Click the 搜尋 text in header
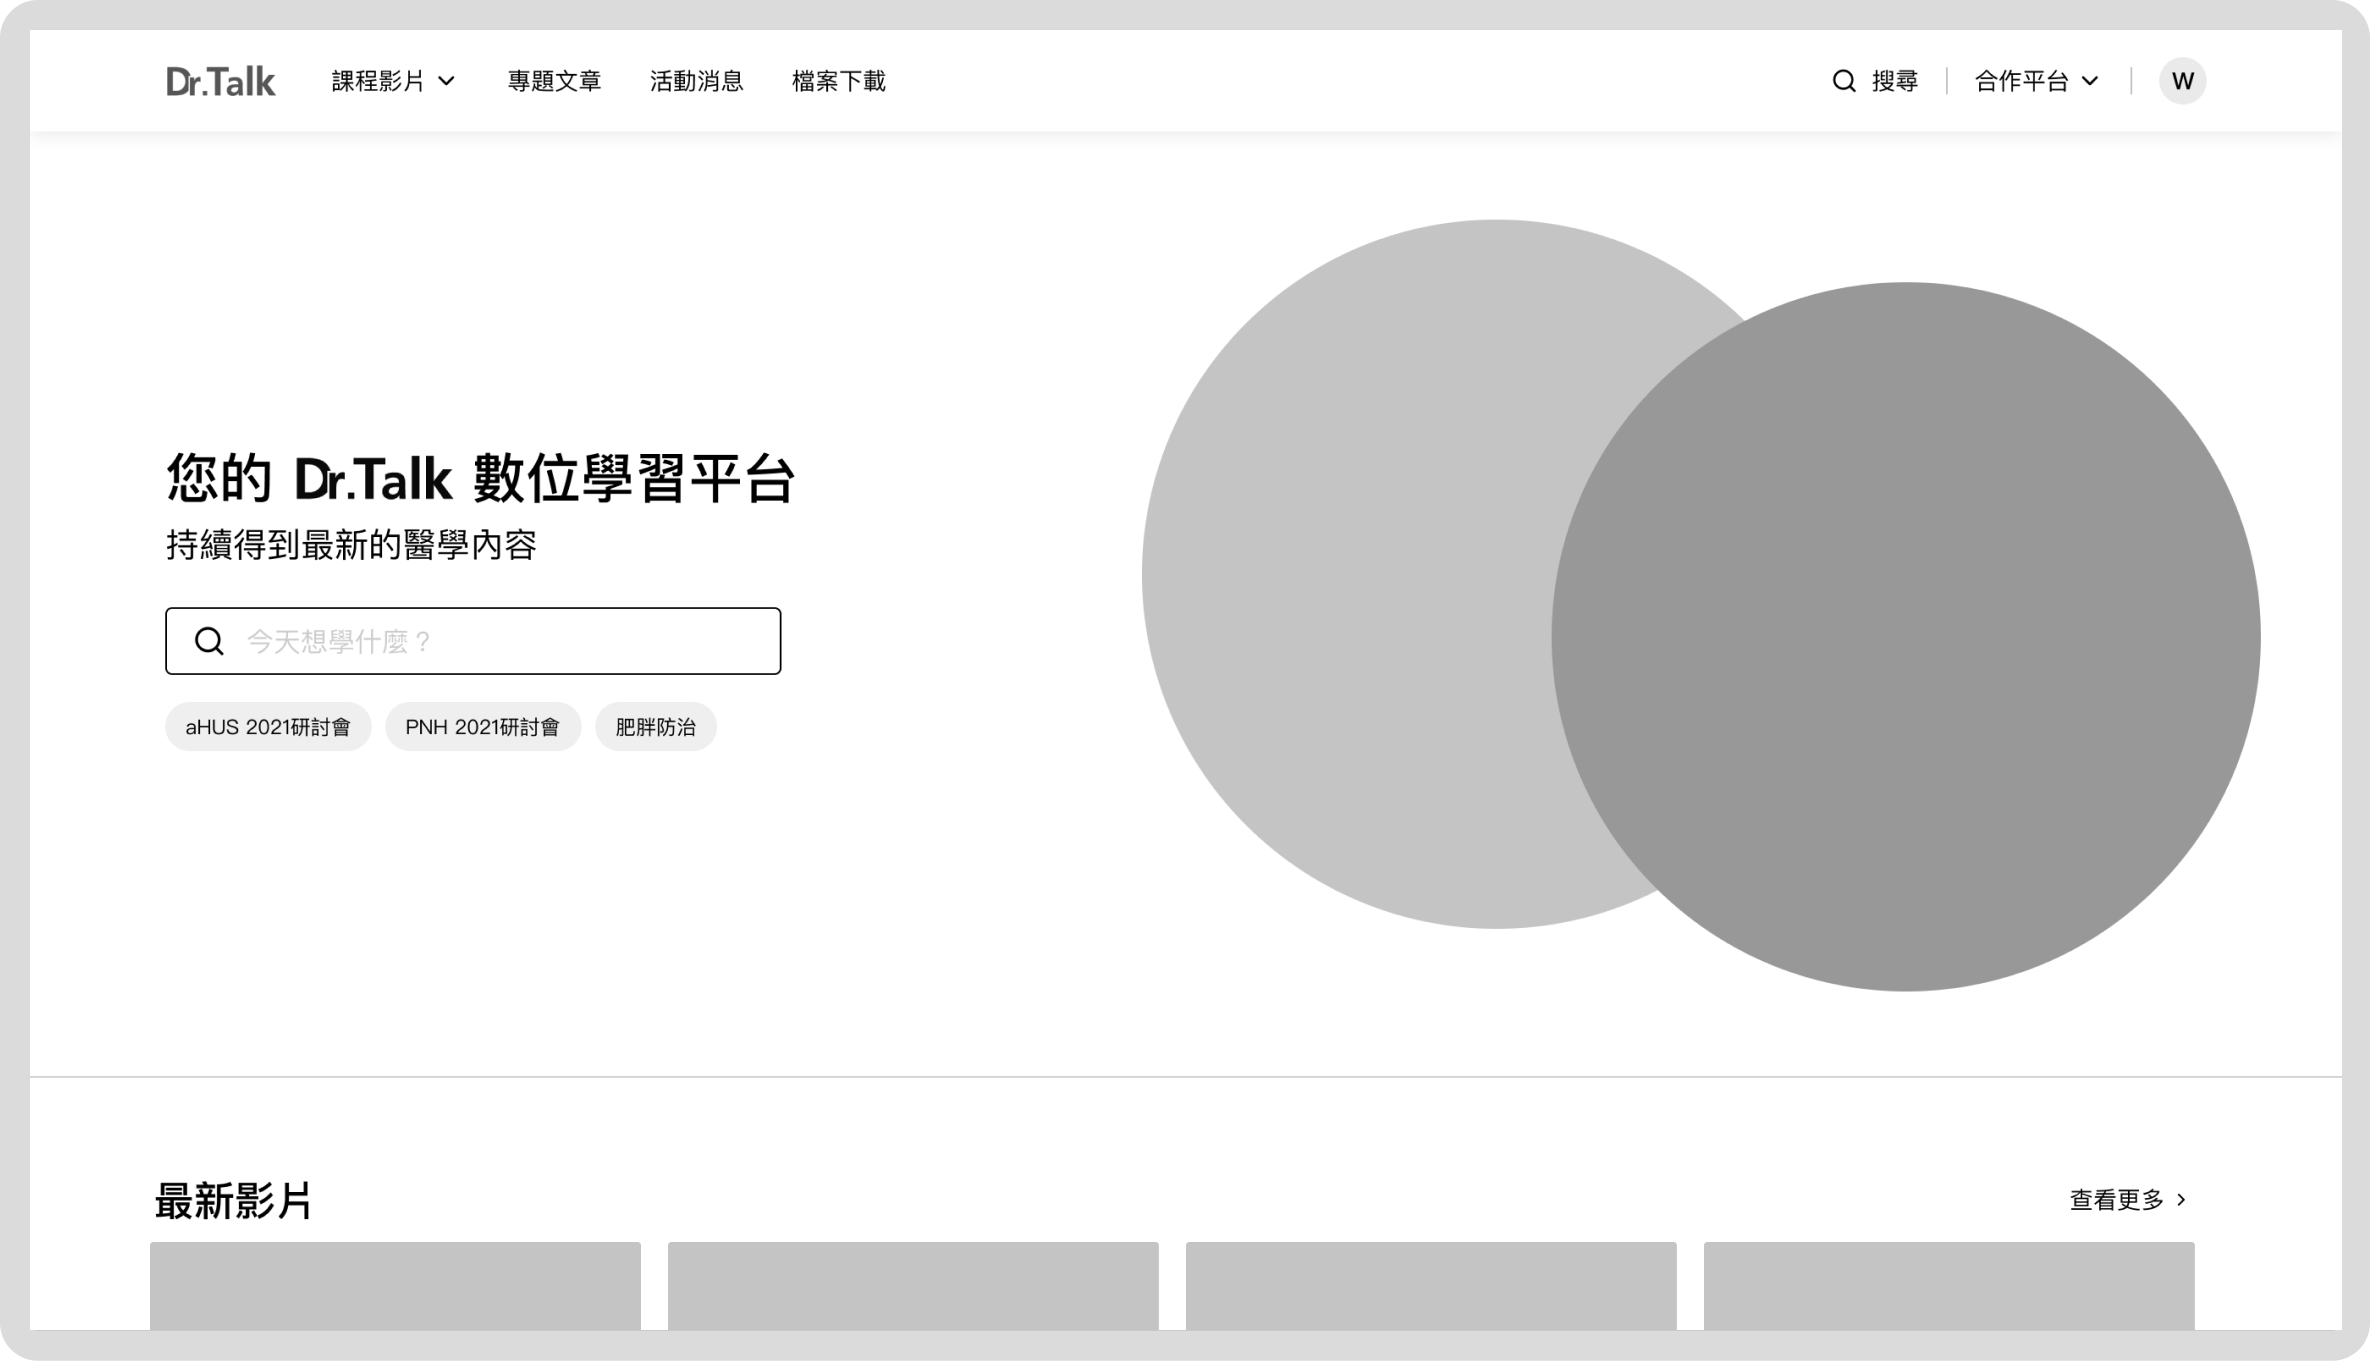 (1894, 81)
